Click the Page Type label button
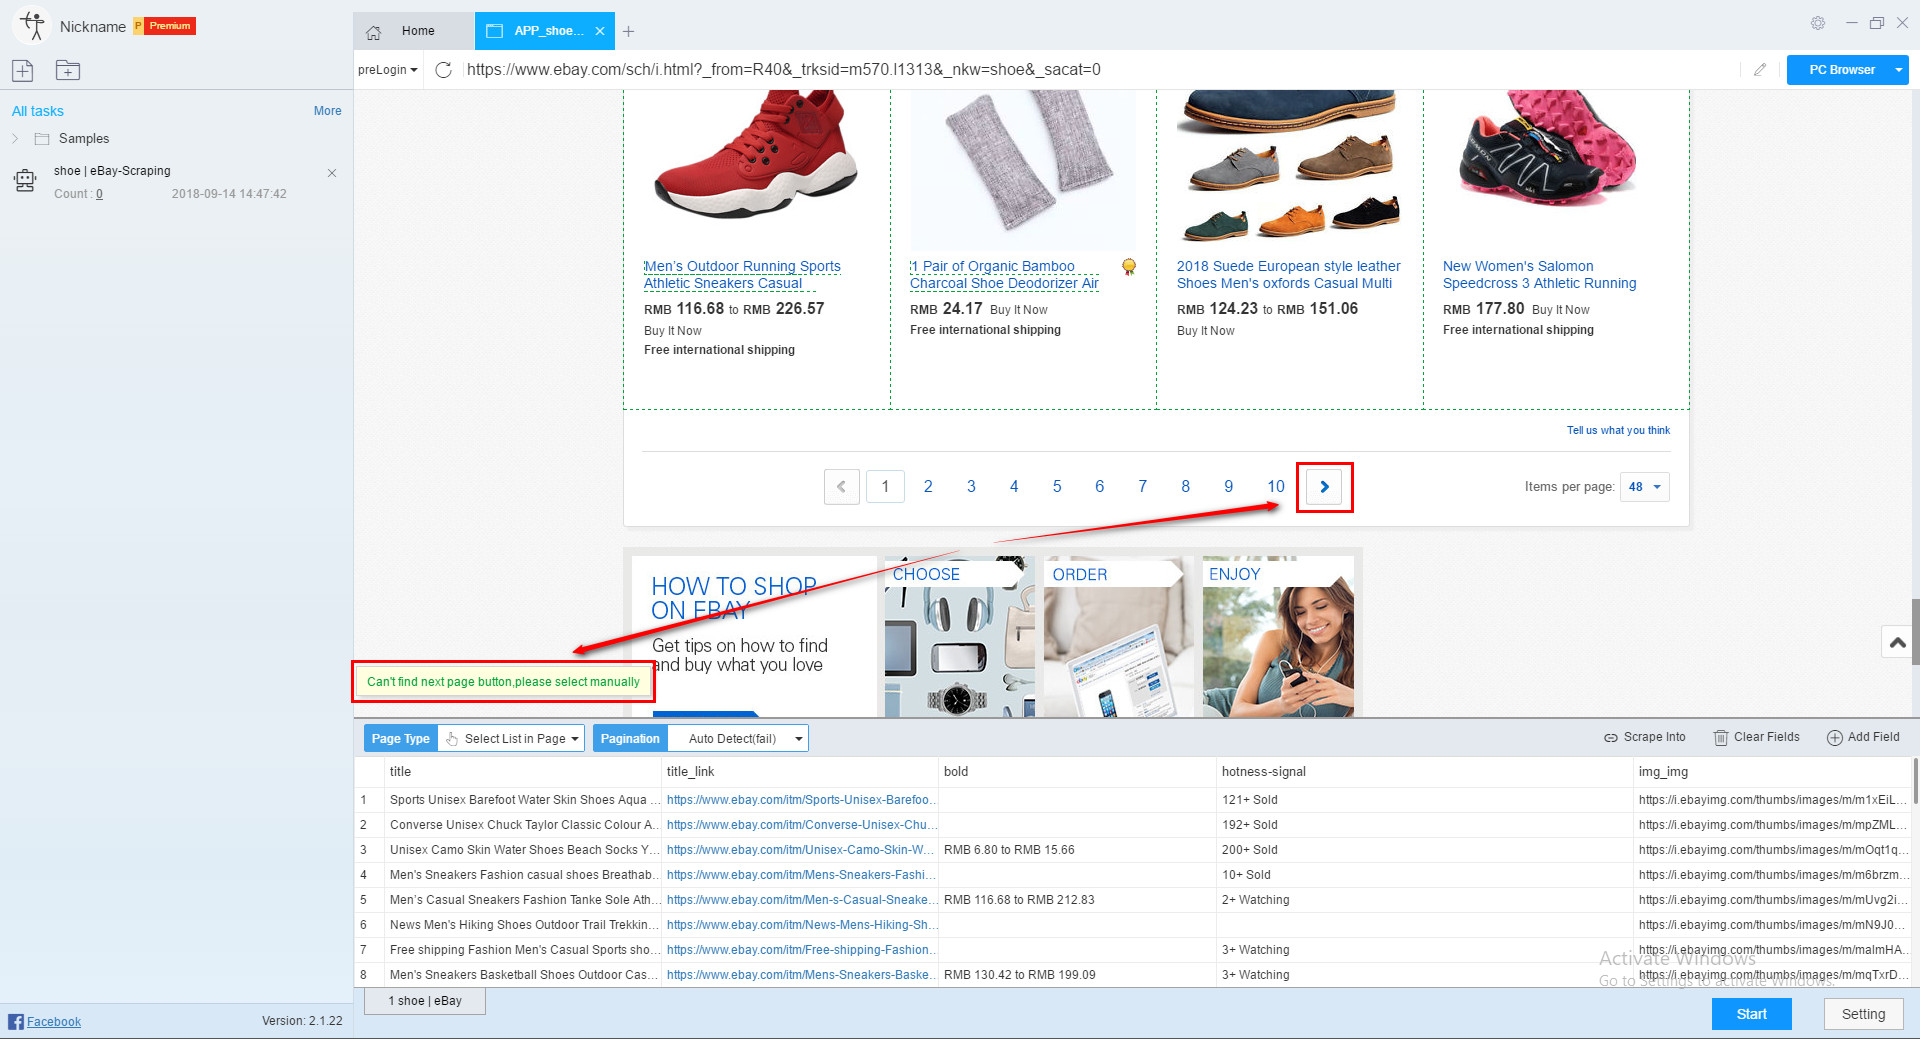Image resolution: width=1920 pixels, height=1039 pixels. click(401, 739)
